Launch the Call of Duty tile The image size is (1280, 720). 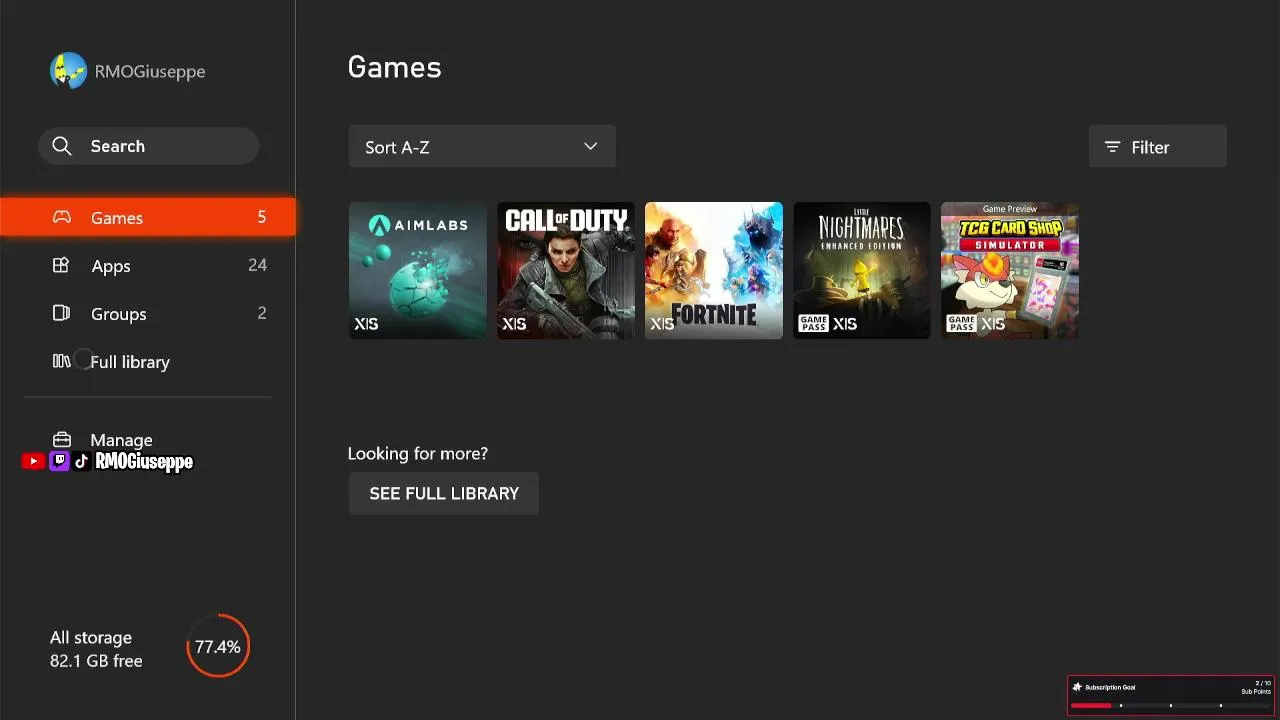click(x=566, y=270)
